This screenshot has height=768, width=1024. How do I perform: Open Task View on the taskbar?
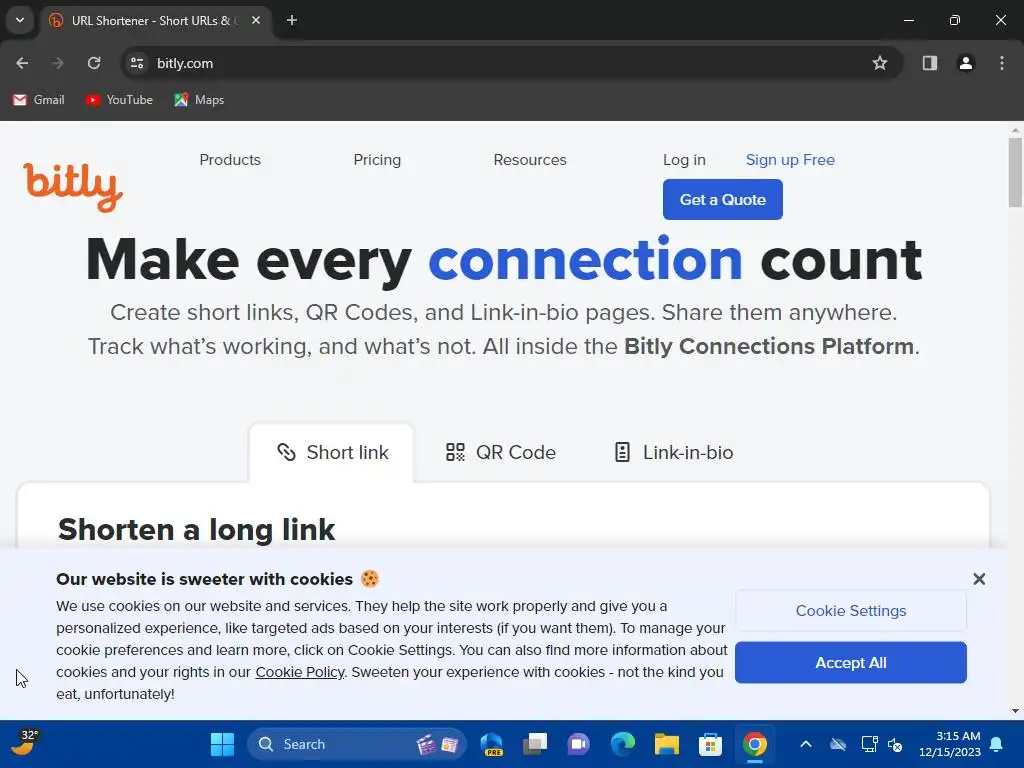pyautogui.click(x=535, y=744)
